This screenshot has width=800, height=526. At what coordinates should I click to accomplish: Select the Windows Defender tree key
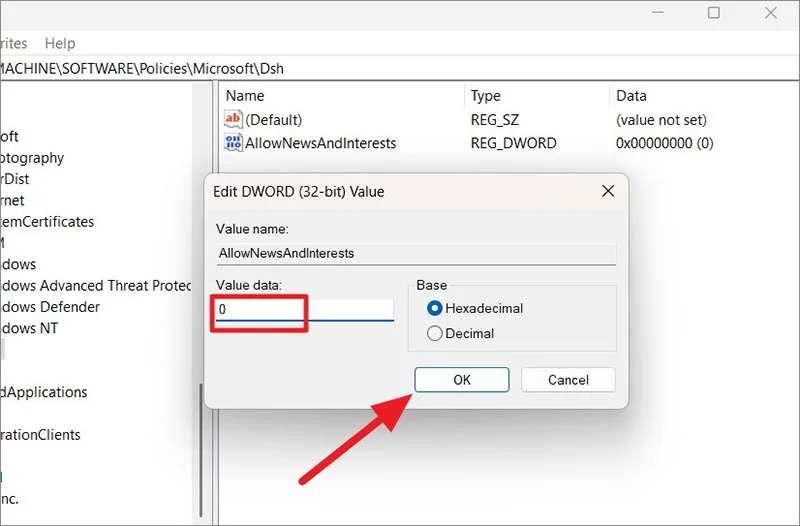coord(50,307)
